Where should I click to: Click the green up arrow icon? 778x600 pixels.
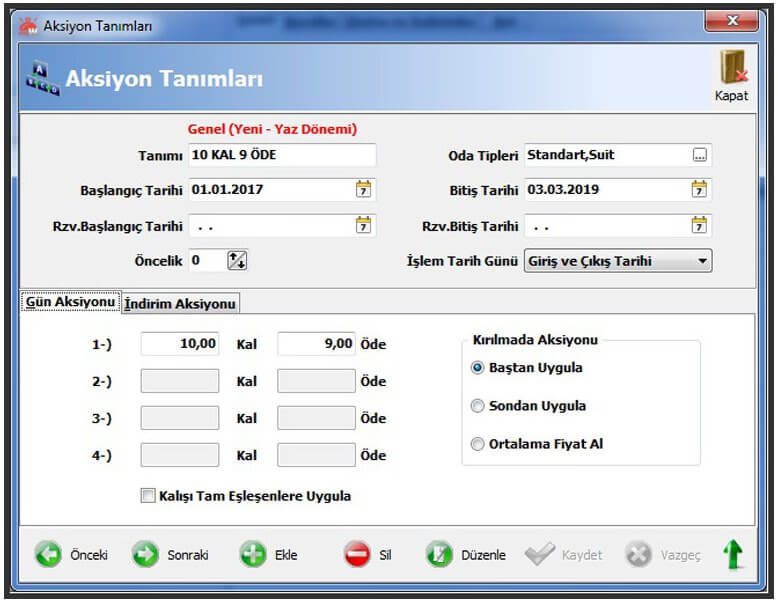click(733, 554)
